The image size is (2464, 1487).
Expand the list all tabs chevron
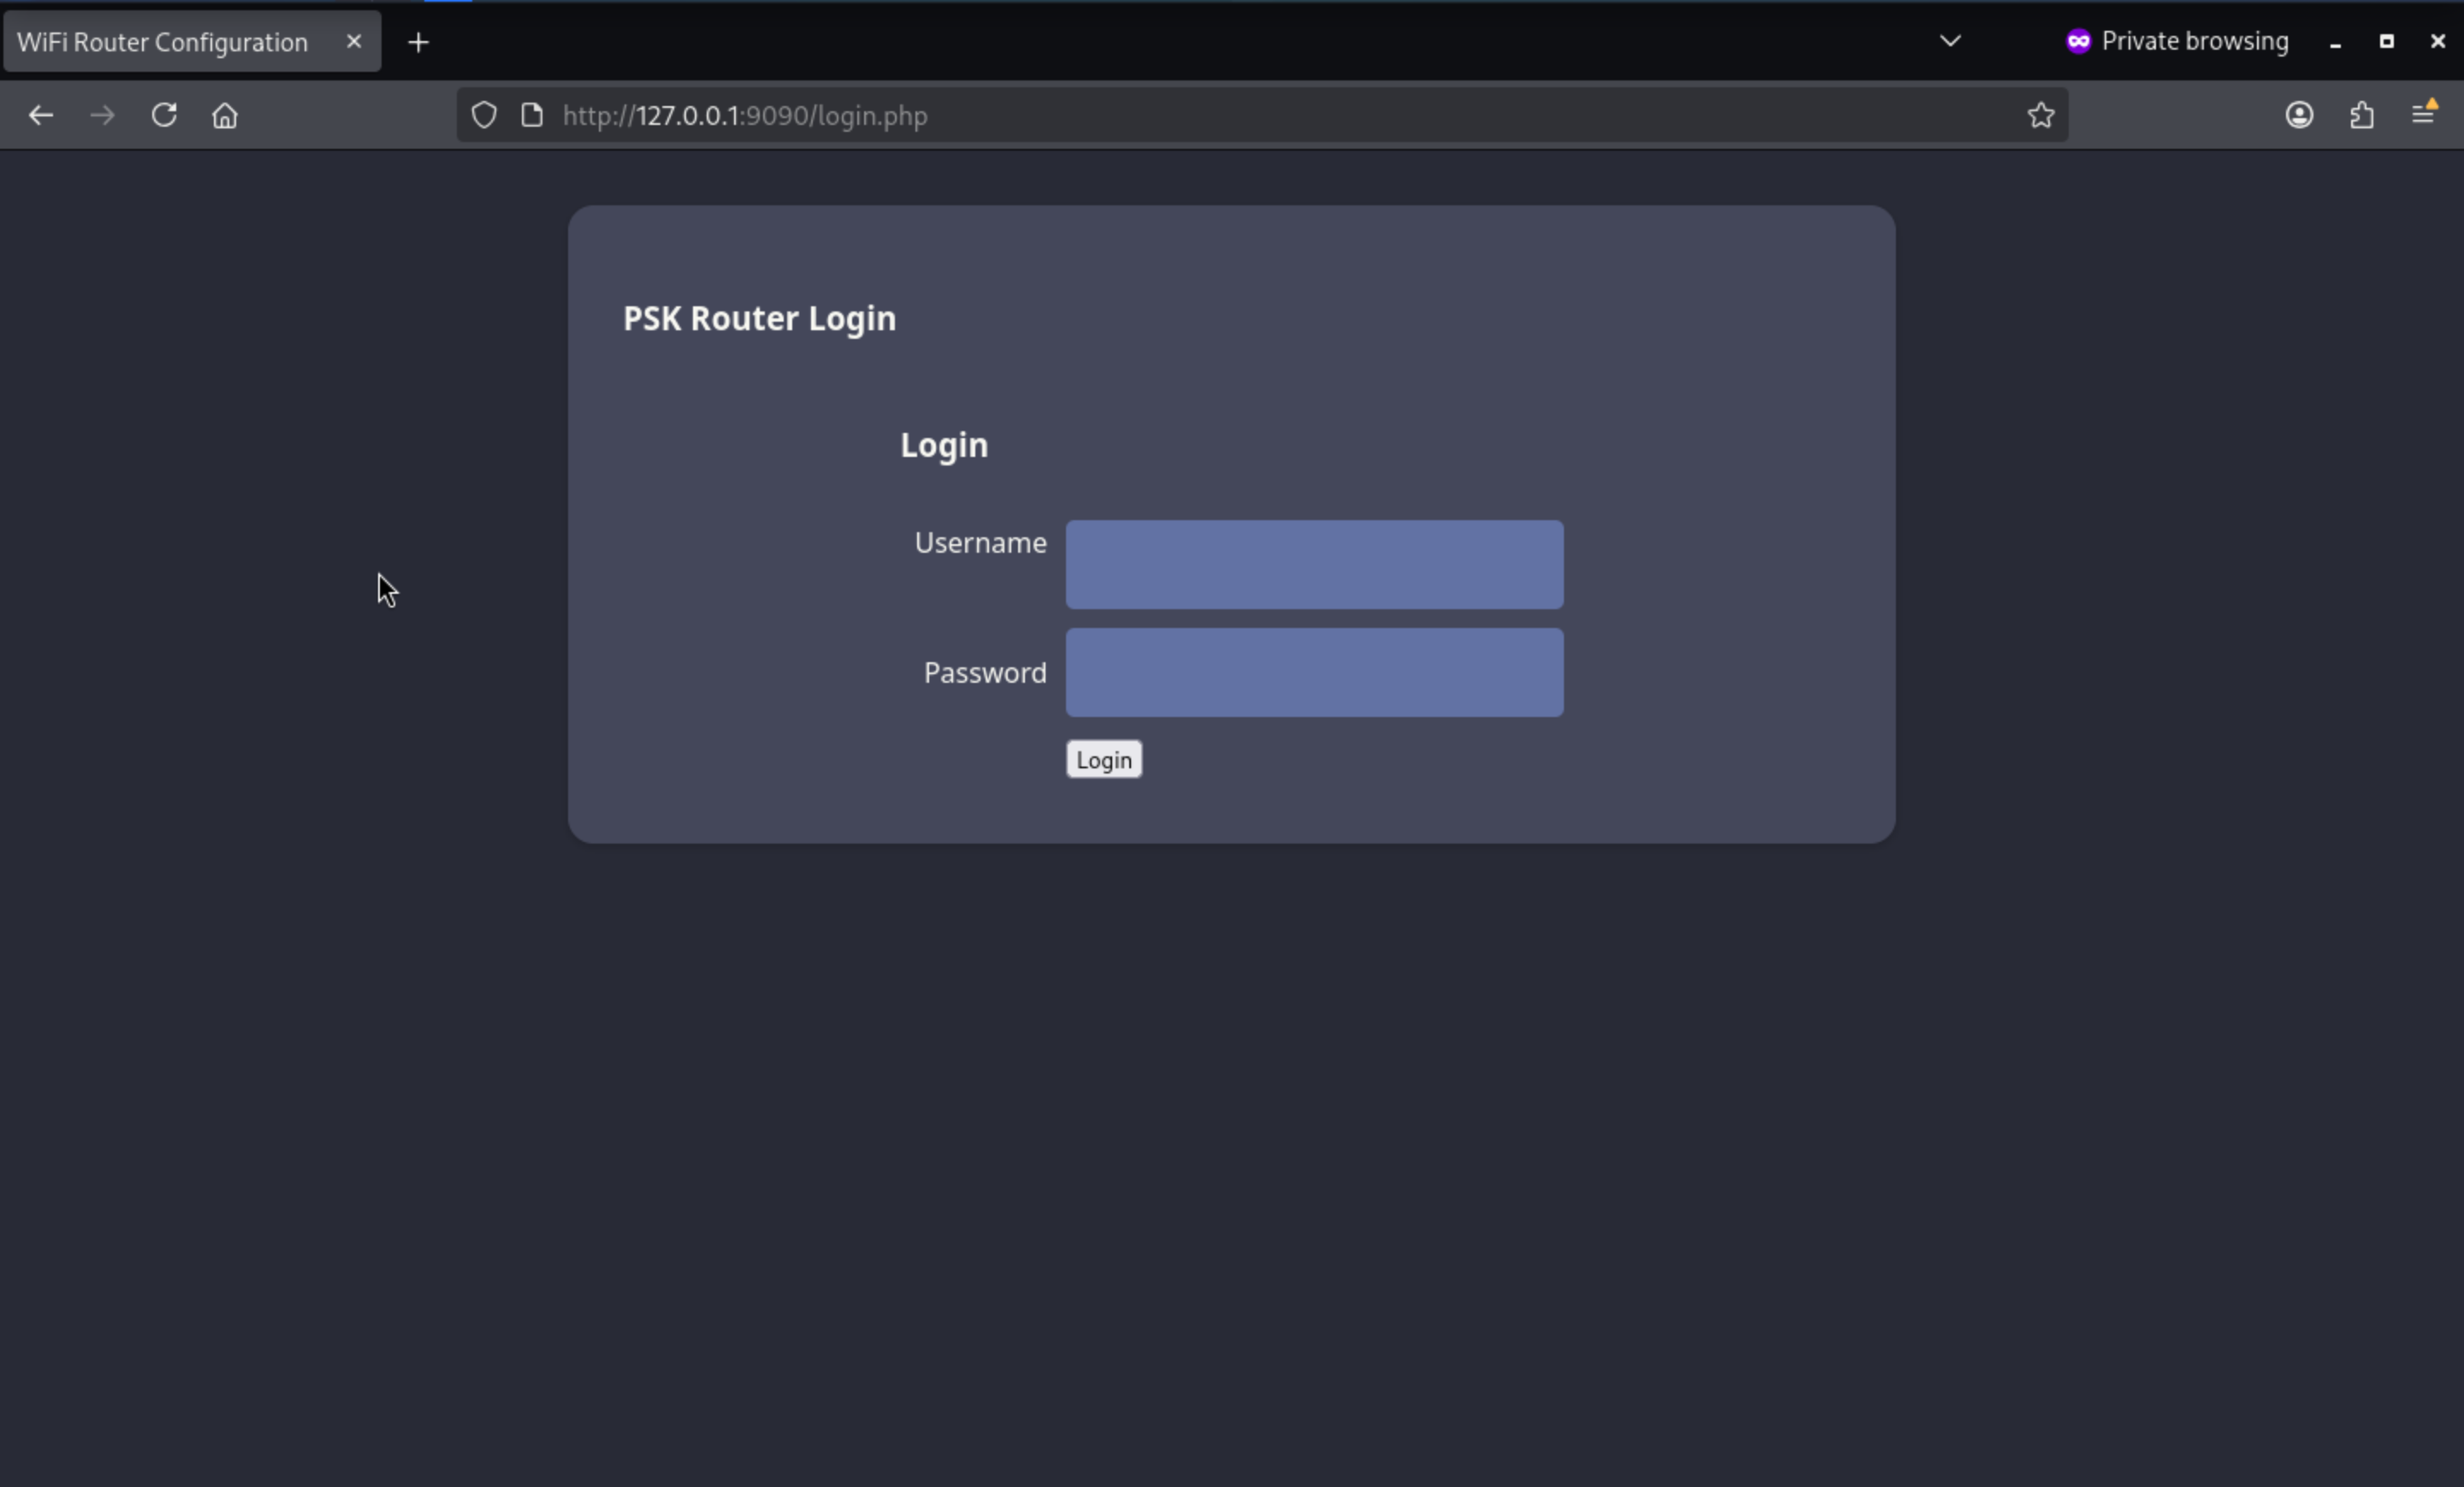click(1950, 41)
